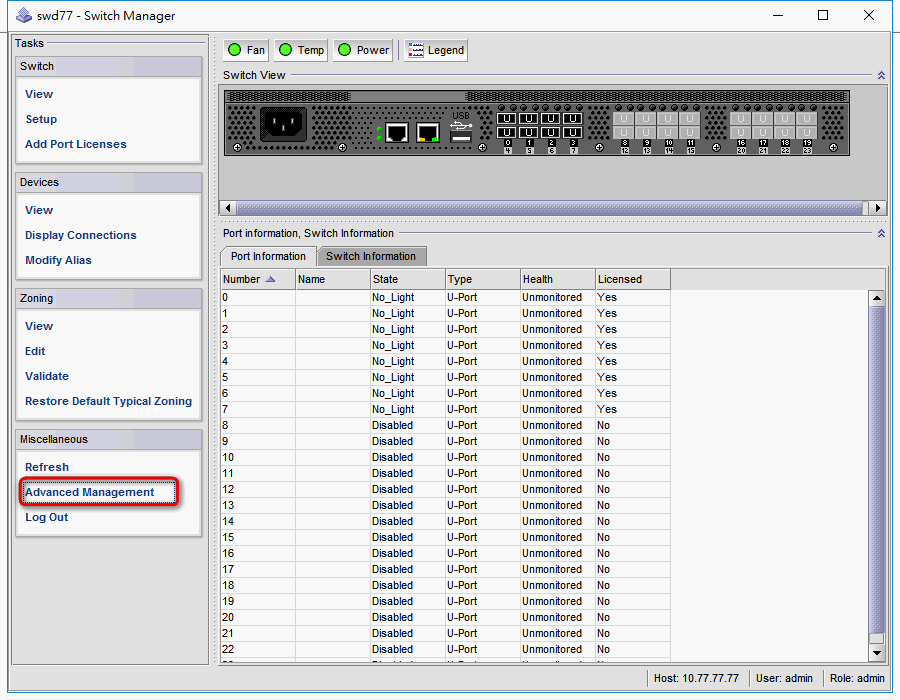This screenshot has height=700, width=900.
Task: Click the Switch Manager title bar icon
Action: pos(24,15)
